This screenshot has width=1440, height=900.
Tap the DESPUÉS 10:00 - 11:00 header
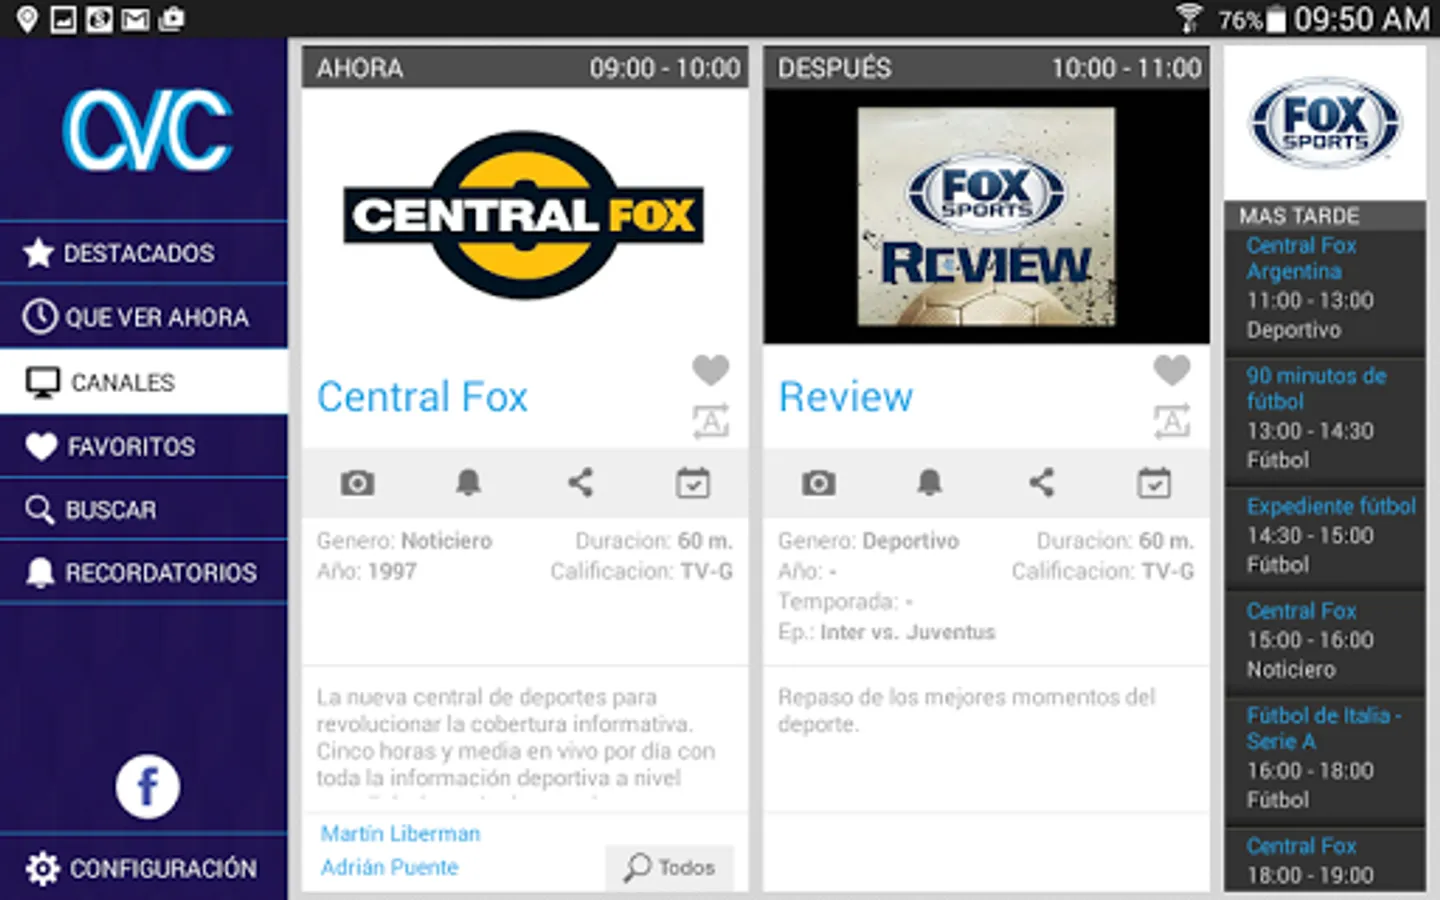tap(986, 68)
